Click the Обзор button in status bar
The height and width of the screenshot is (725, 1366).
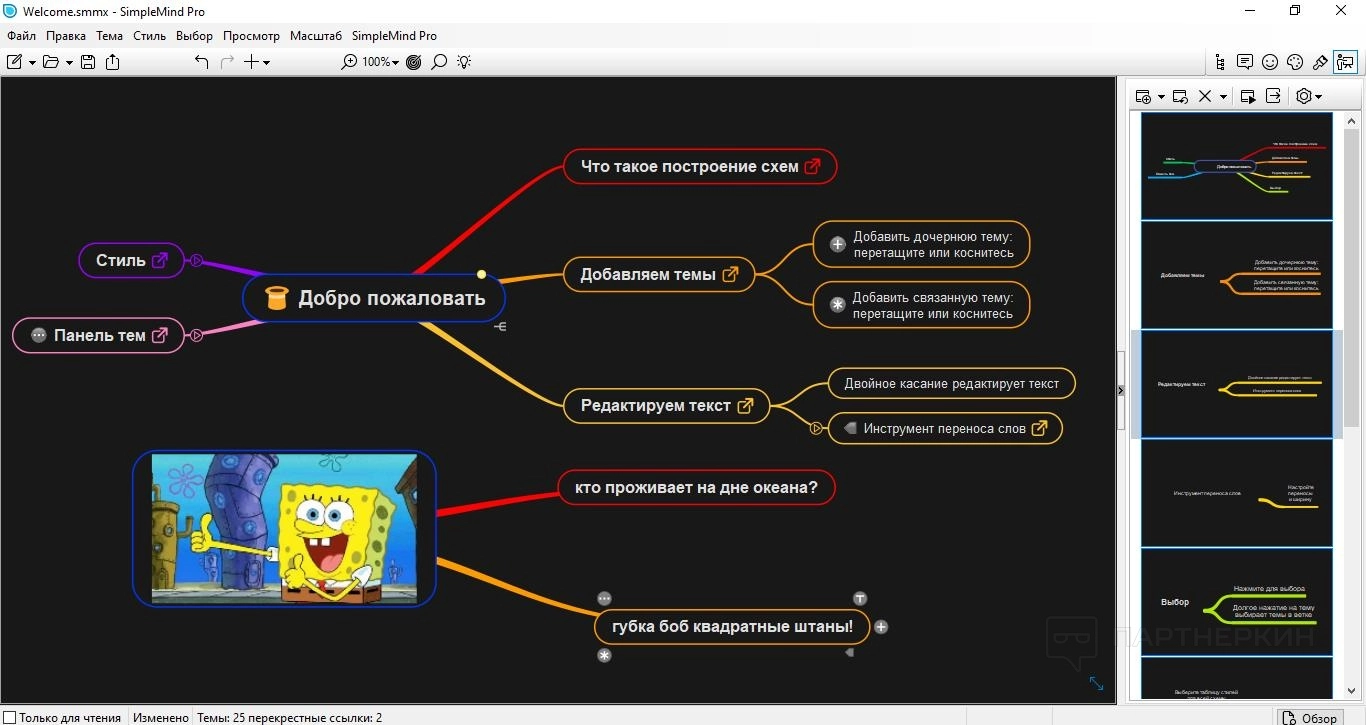1310,717
